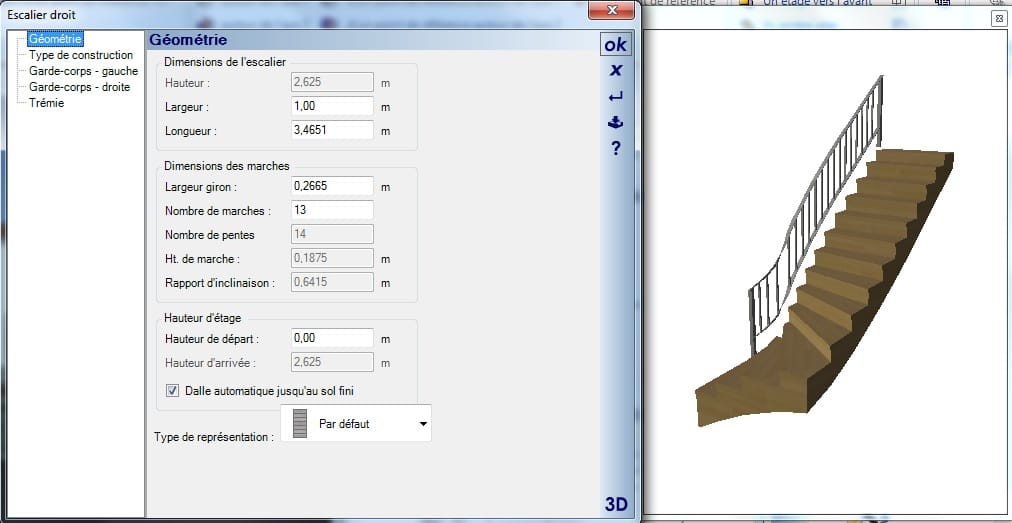The height and width of the screenshot is (523, 1012).
Task: Open help with the question mark icon
Action: point(616,149)
